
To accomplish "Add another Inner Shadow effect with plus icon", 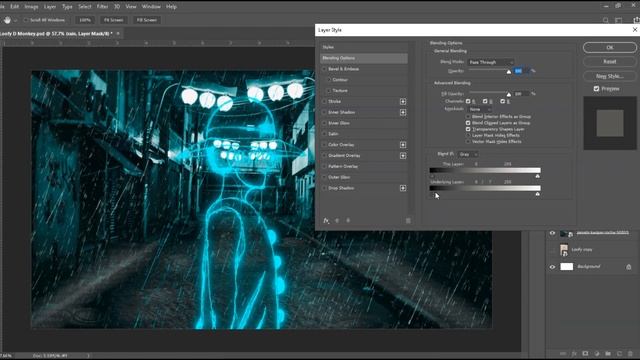I will pyautogui.click(x=403, y=112).
